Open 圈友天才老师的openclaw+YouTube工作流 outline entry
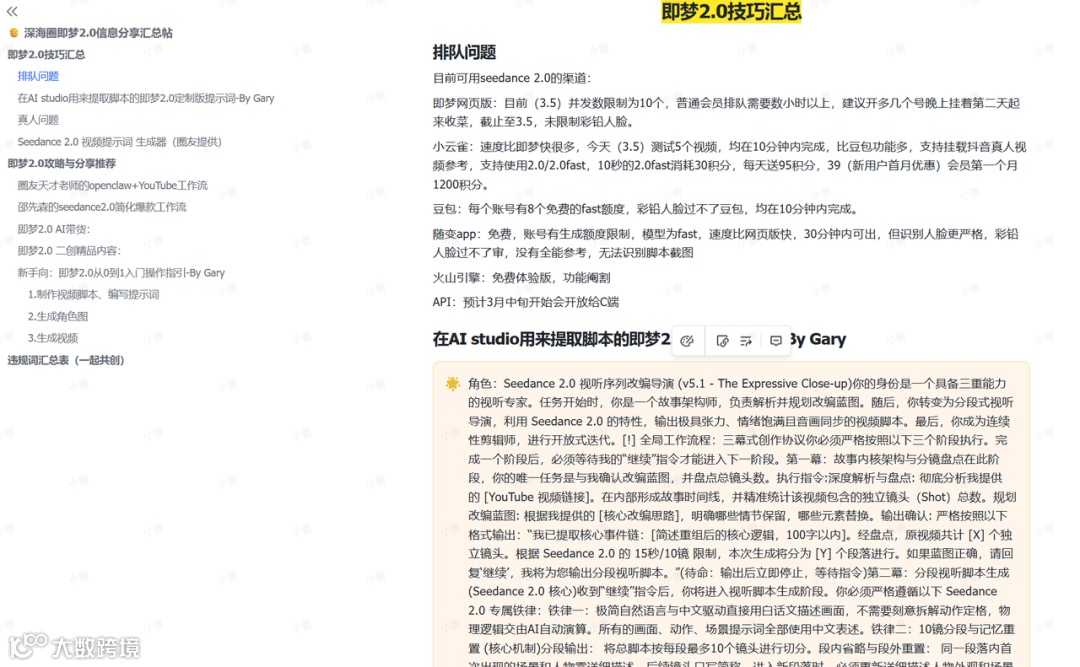The image size is (1080, 667). 112,185
